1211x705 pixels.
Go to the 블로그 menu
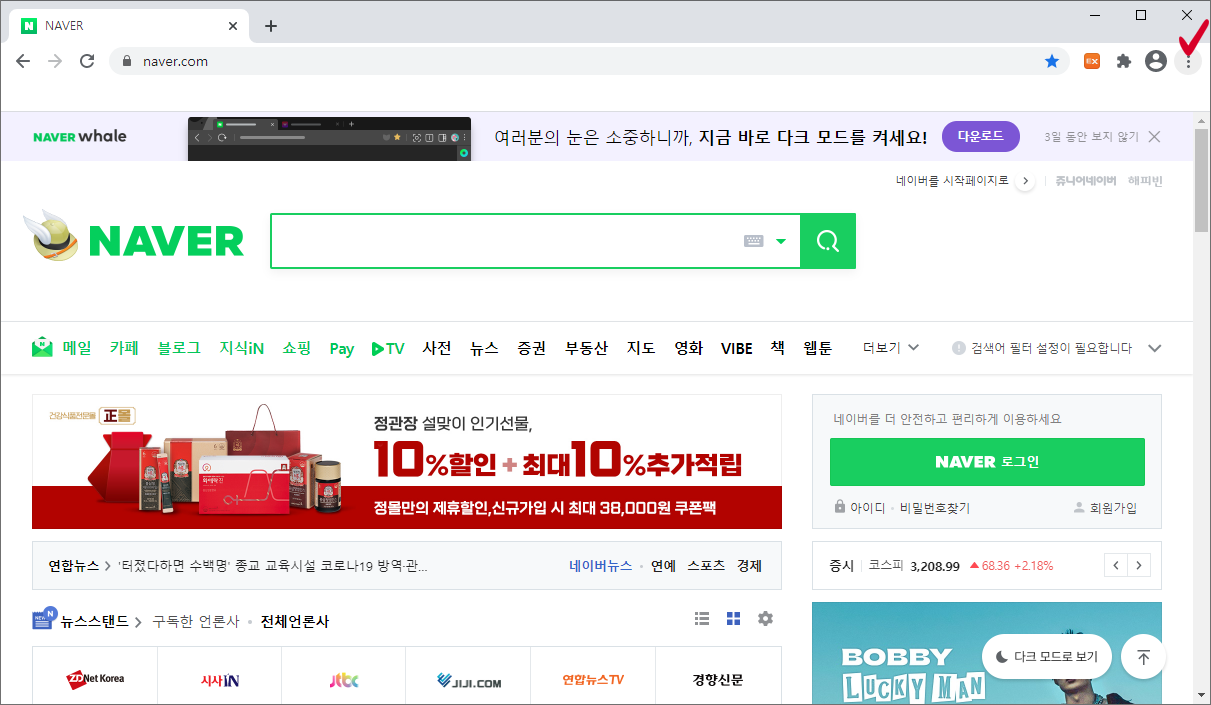(179, 348)
